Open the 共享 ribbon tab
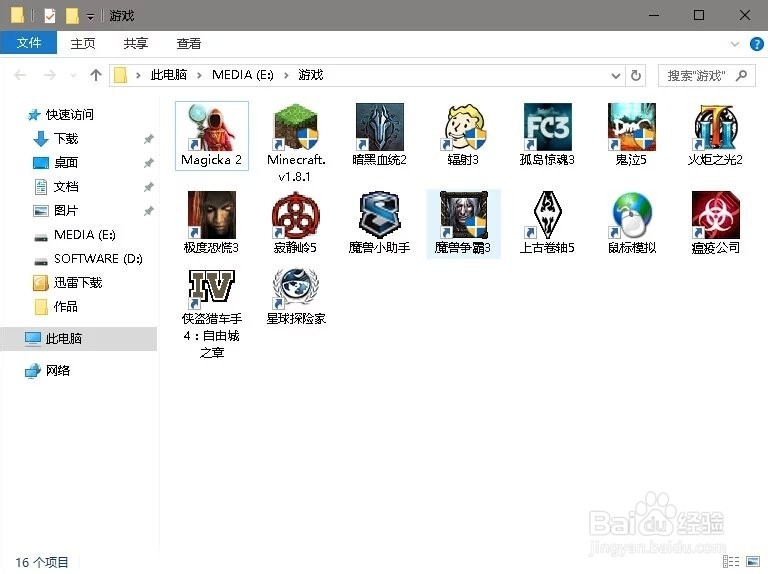The image size is (768, 574). 136,44
